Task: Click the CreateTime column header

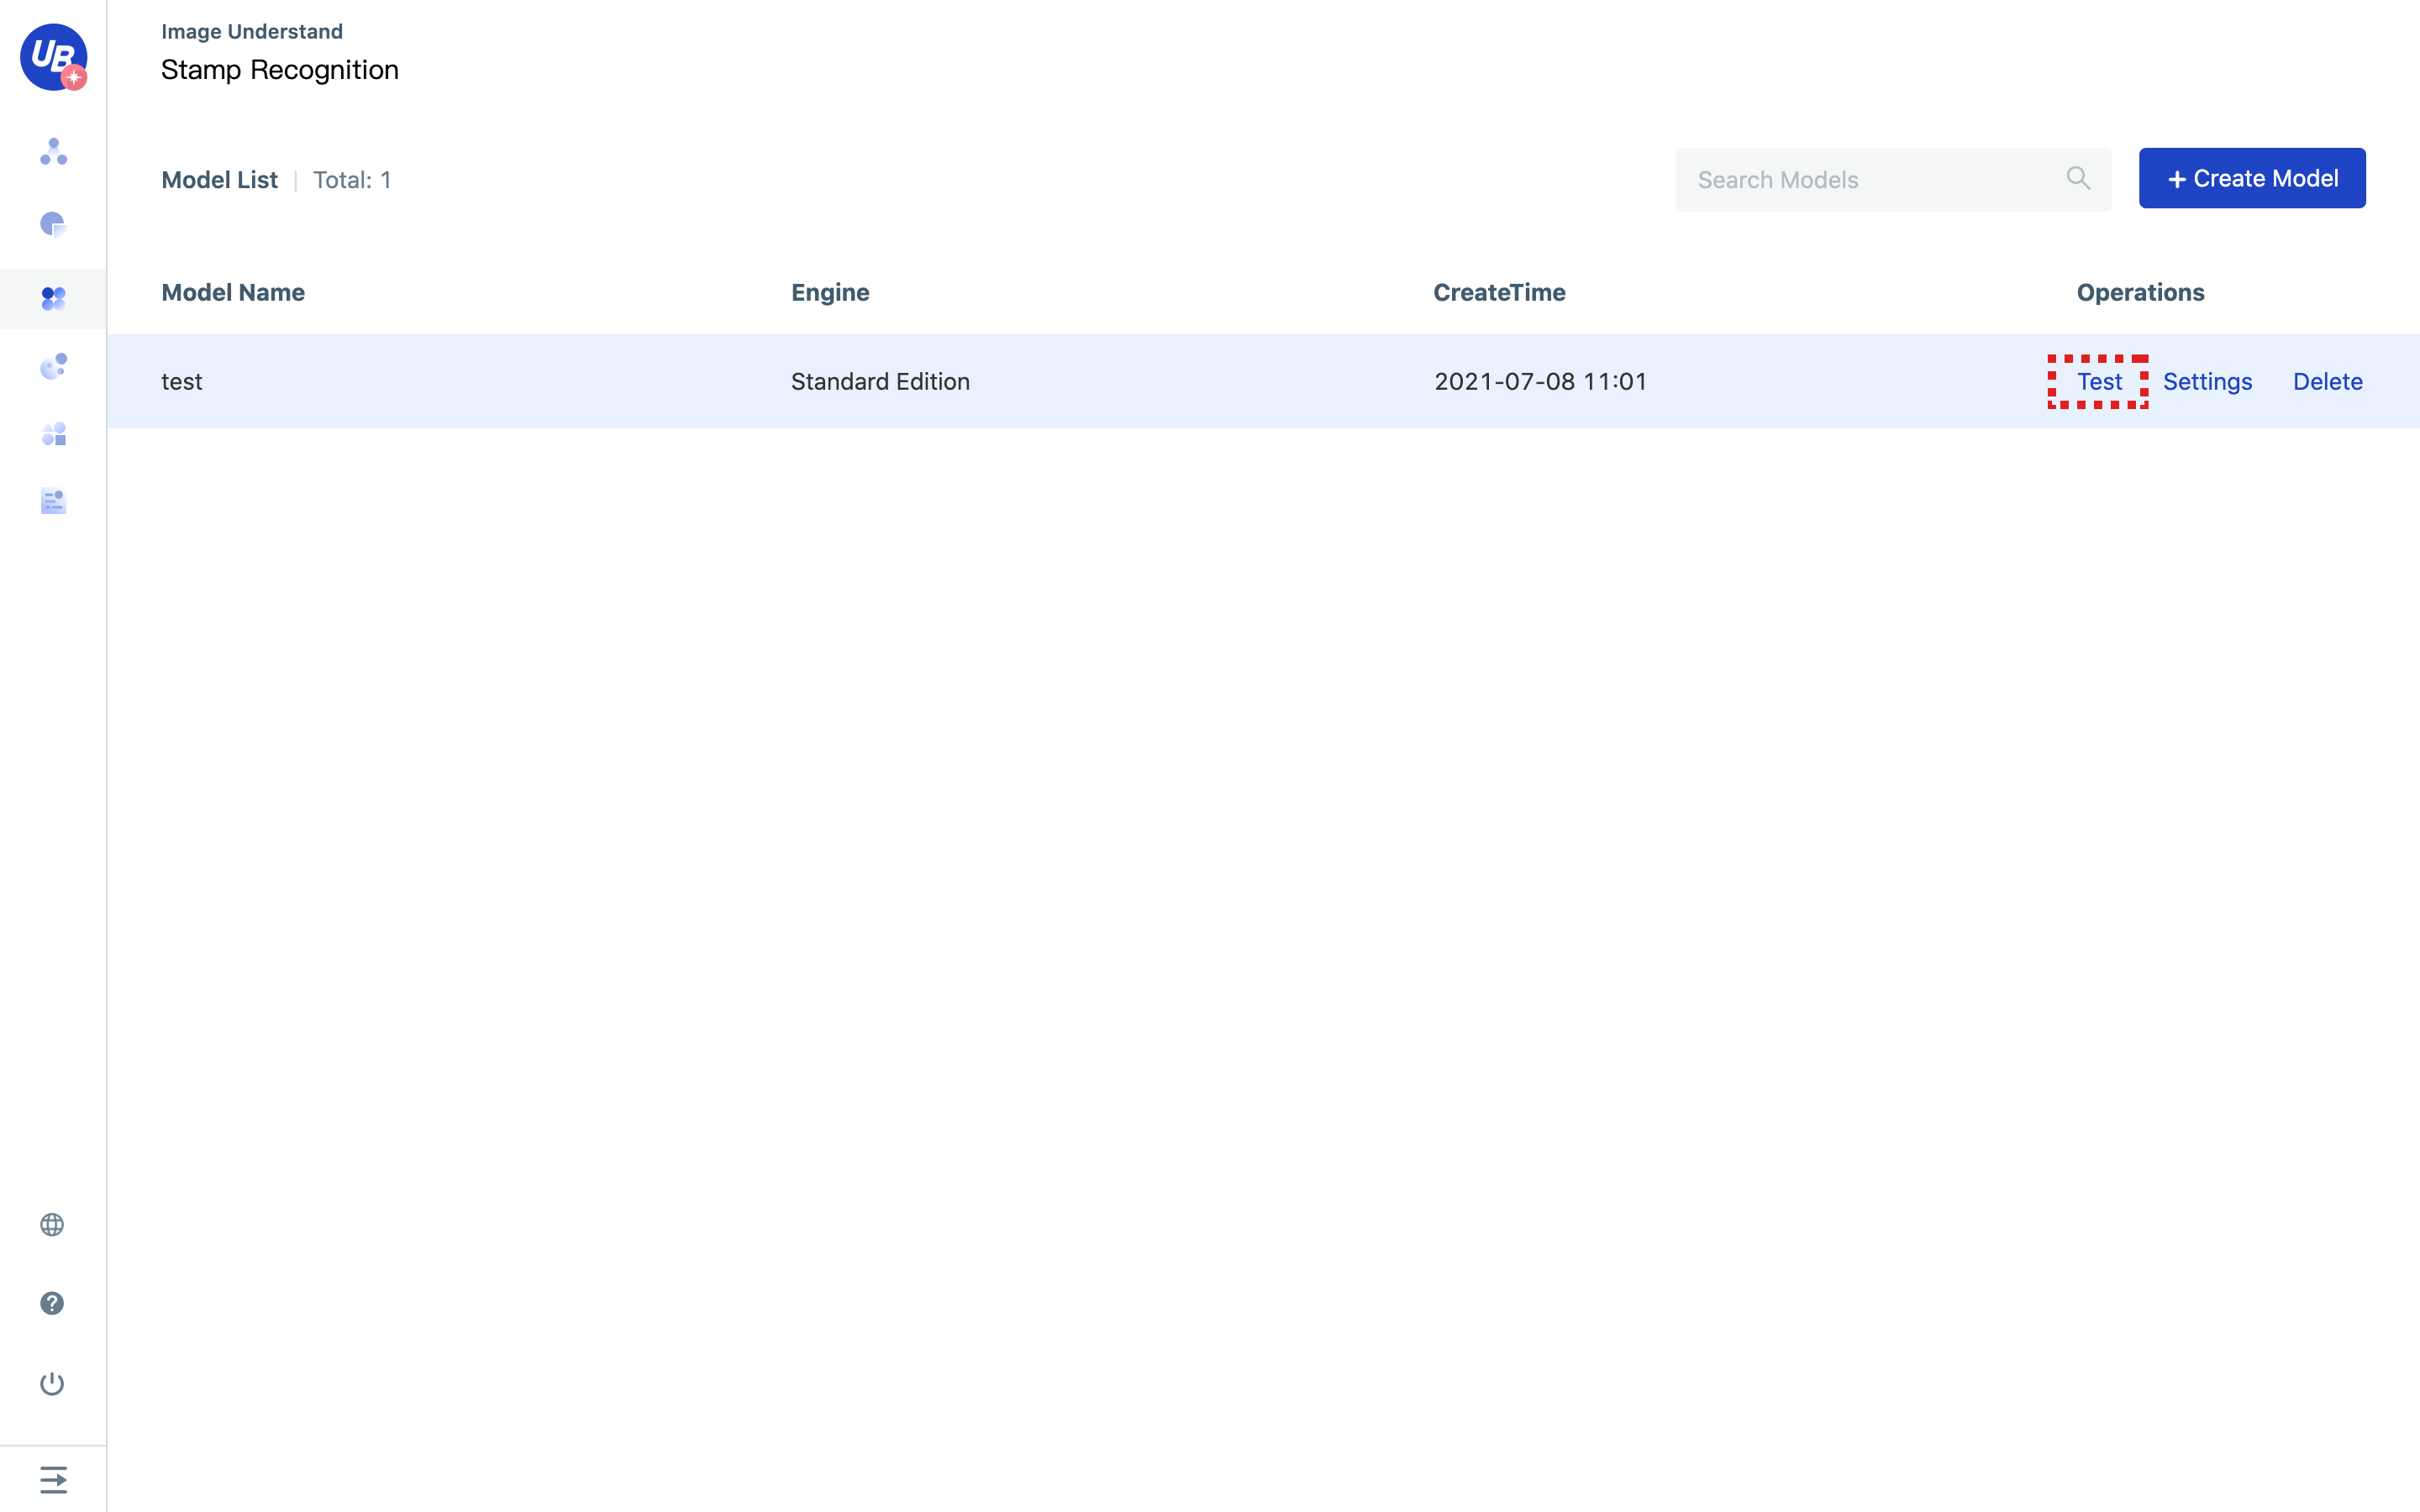Action: [1499, 292]
